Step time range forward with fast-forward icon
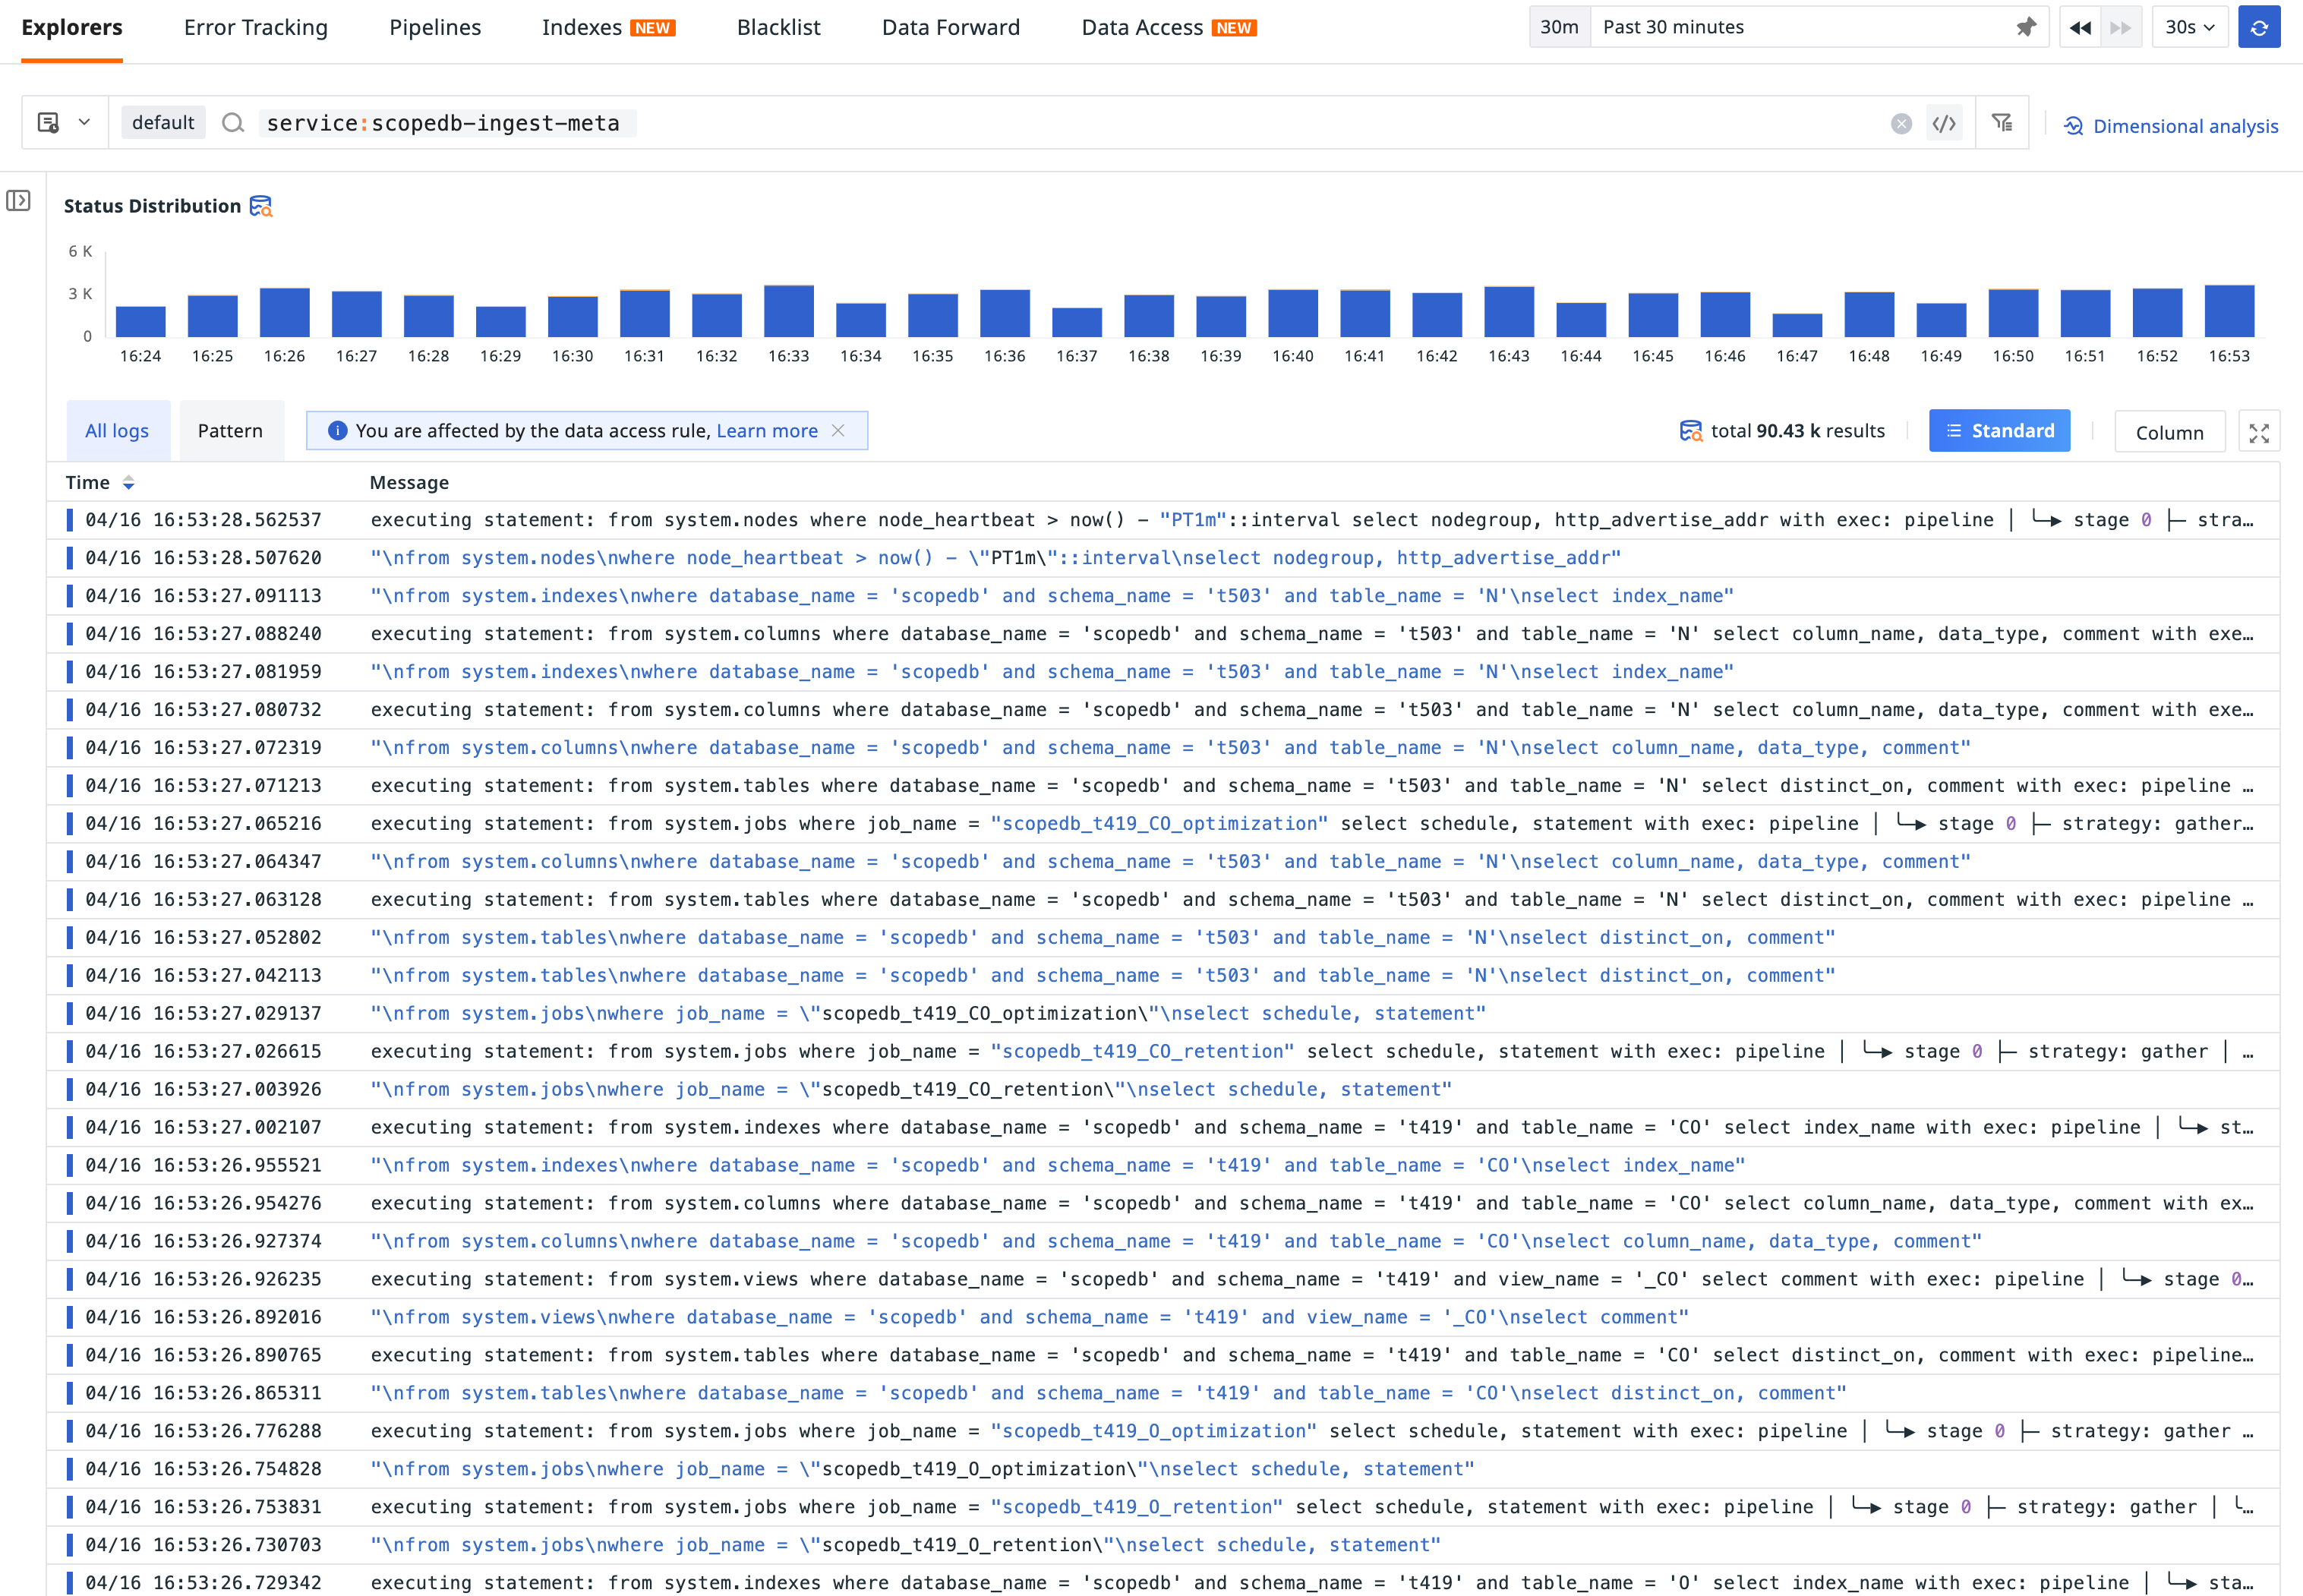This screenshot has height=1596, width=2303. click(2120, 27)
